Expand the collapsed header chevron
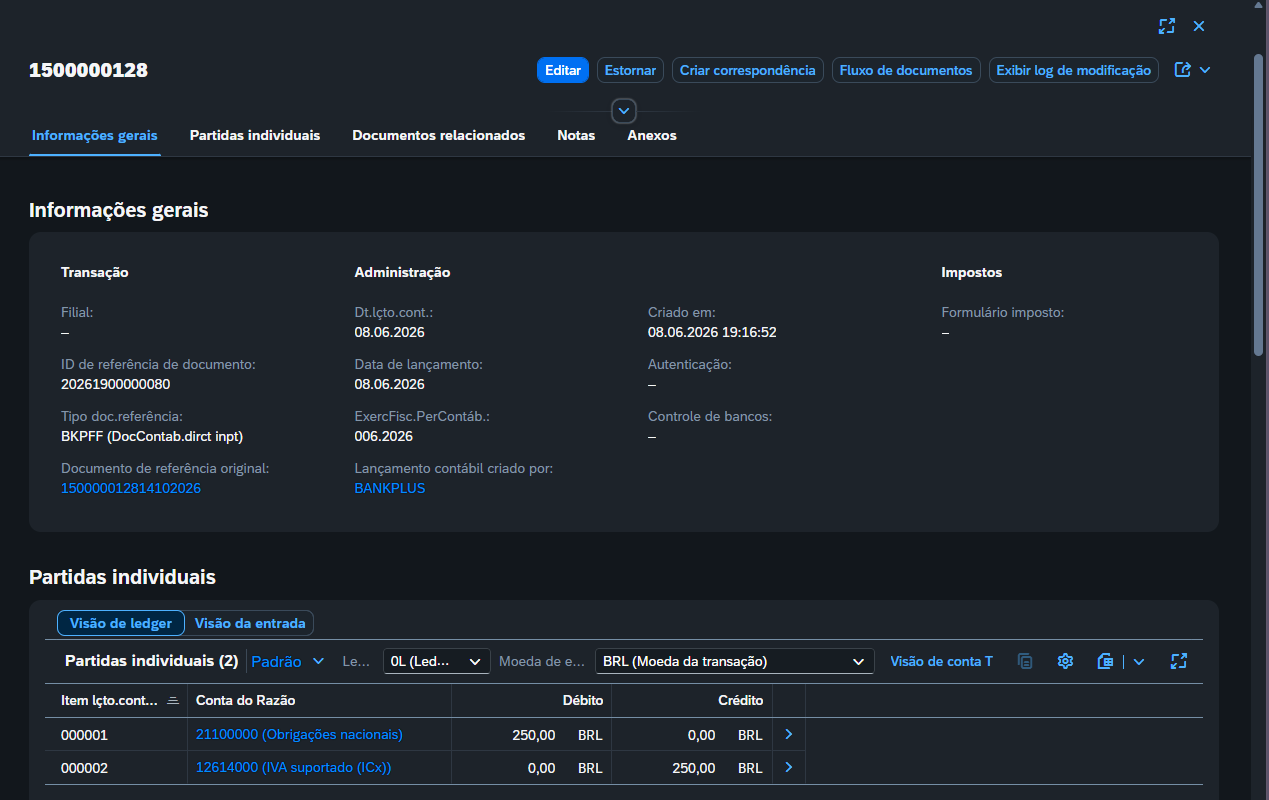This screenshot has width=1269, height=800. click(x=624, y=110)
